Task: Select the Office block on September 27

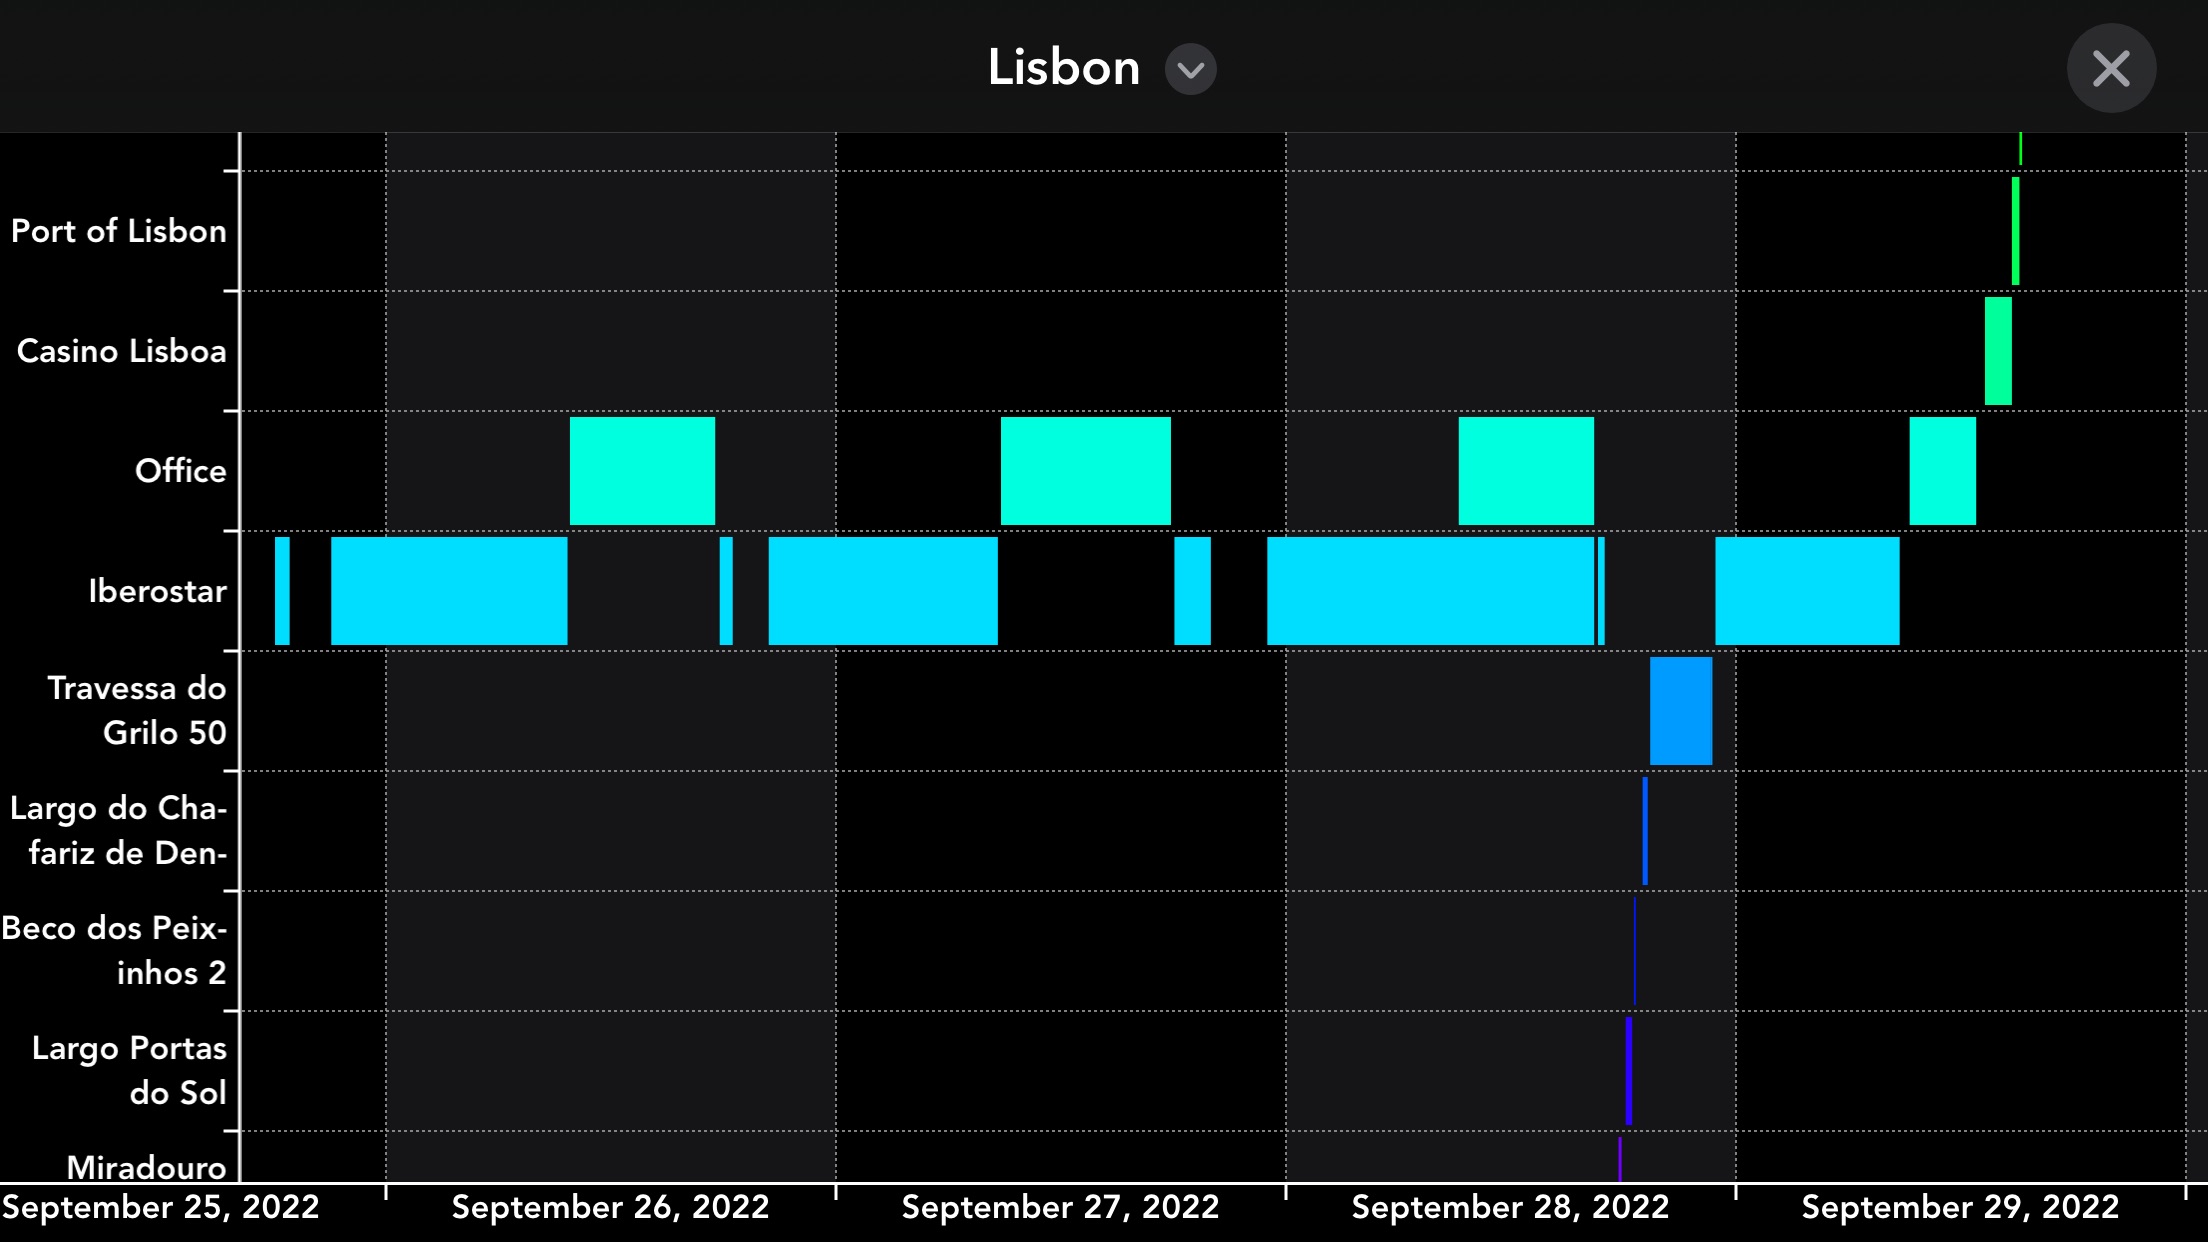Action: (x=1085, y=471)
